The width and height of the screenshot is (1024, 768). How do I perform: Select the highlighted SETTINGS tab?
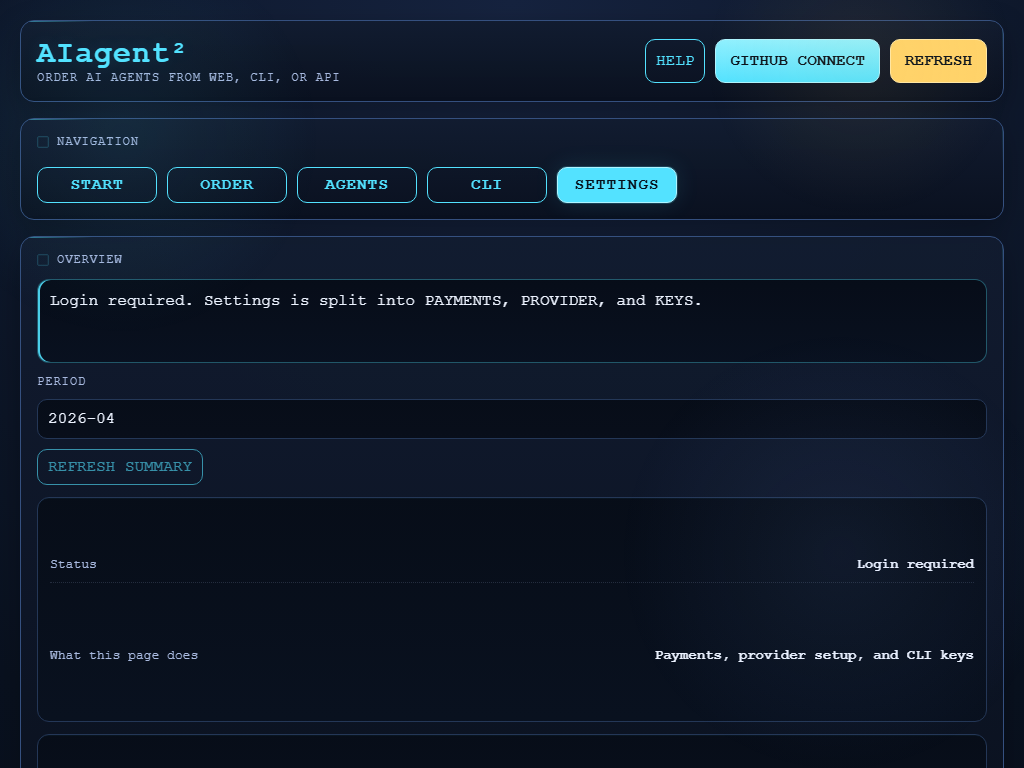(x=616, y=184)
